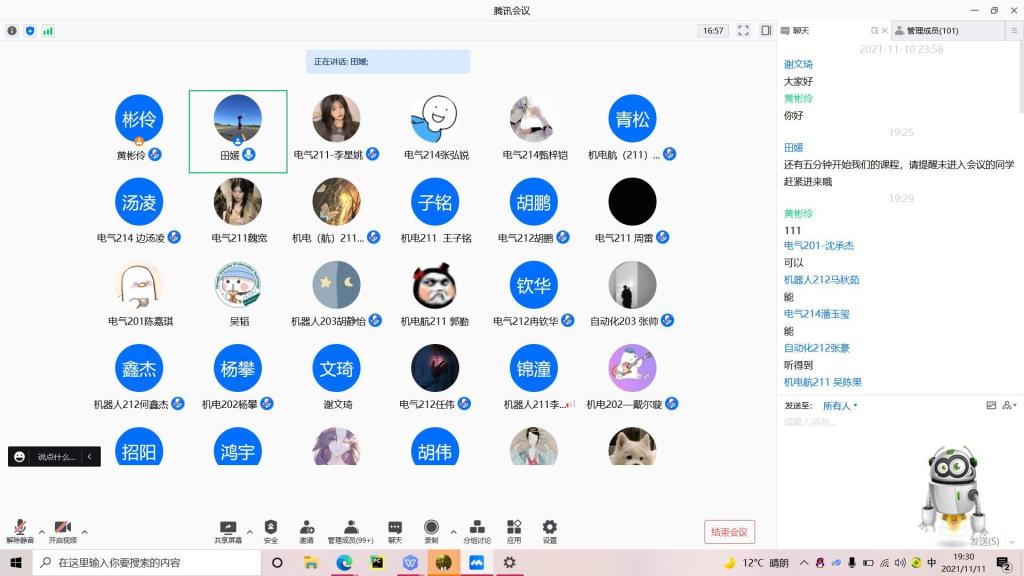Turn on camera with 开启视频

click(62, 529)
